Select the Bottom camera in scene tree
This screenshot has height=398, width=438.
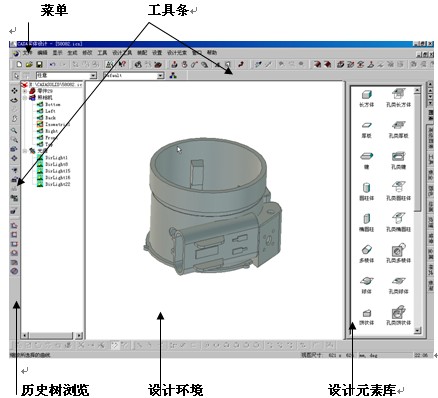49,104
